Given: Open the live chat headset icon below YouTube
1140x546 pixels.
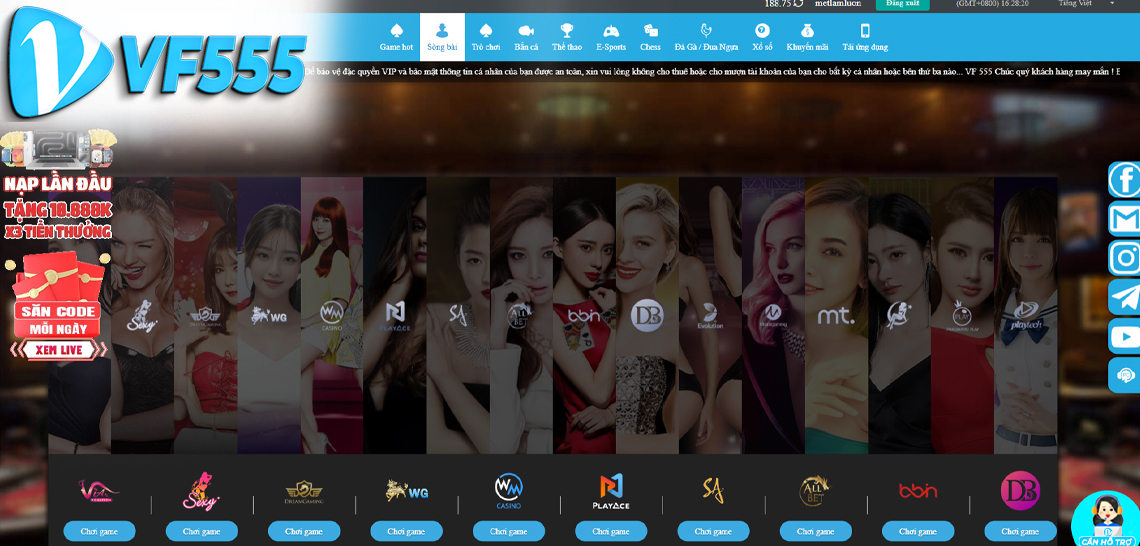Looking at the screenshot, I should (1124, 376).
